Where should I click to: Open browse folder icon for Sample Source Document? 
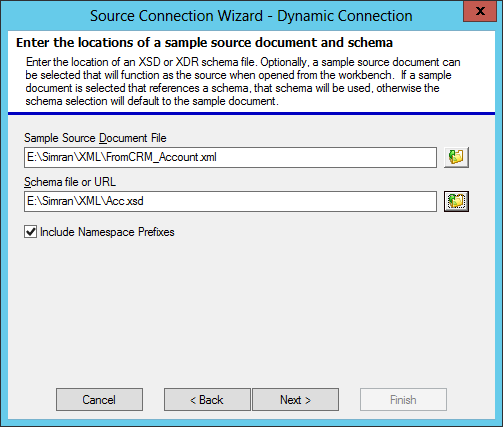coord(456,157)
